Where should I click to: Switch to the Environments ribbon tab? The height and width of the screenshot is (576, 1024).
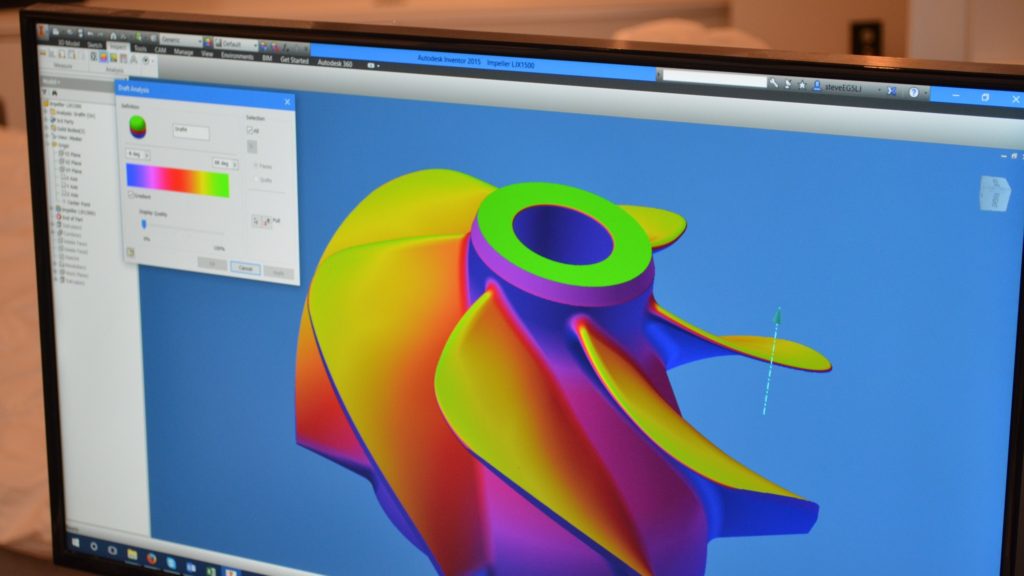tap(237, 56)
